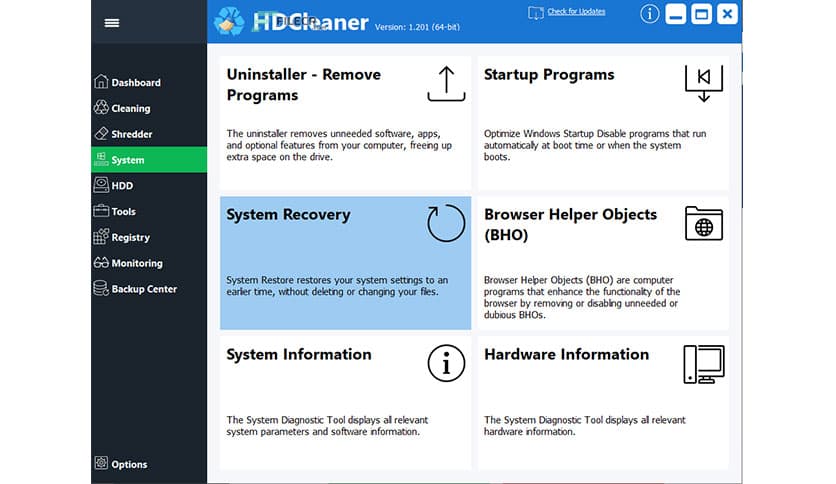Click the version 1.201 (64-bit) label
This screenshot has height=484, width=836.
click(x=417, y=27)
